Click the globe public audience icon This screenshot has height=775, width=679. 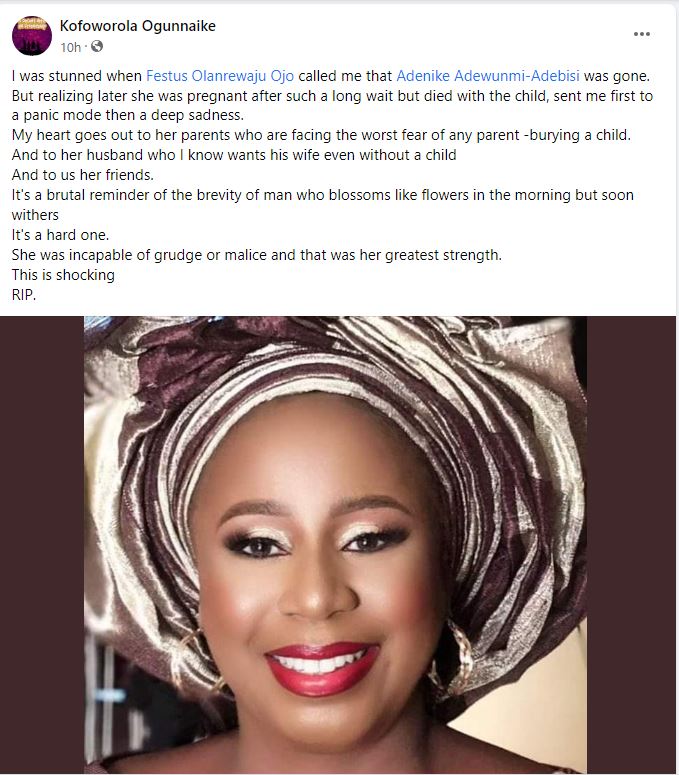point(97,46)
